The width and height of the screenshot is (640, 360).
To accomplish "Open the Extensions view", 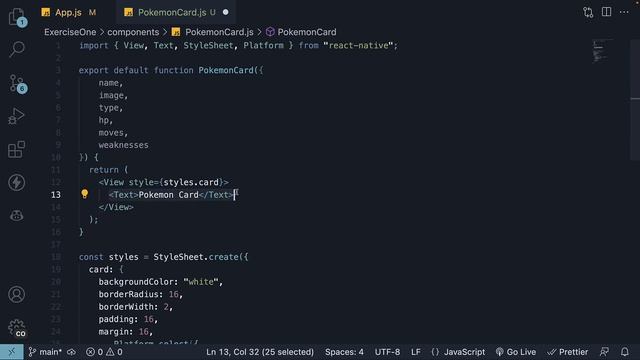I will pyautogui.click(x=17, y=149).
